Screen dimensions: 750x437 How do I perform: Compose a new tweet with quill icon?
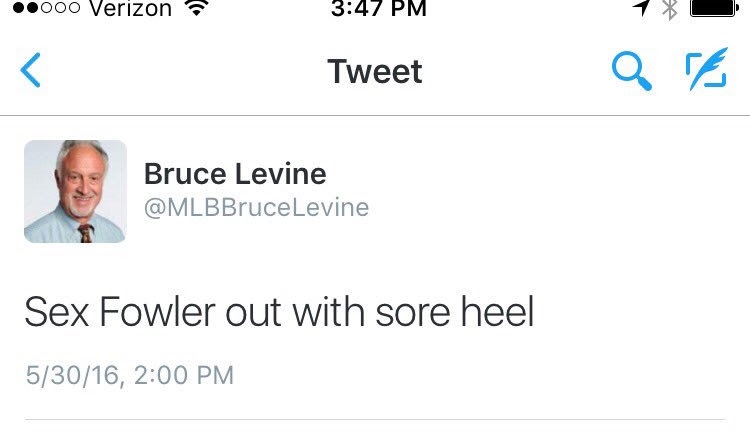click(x=706, y=71)
